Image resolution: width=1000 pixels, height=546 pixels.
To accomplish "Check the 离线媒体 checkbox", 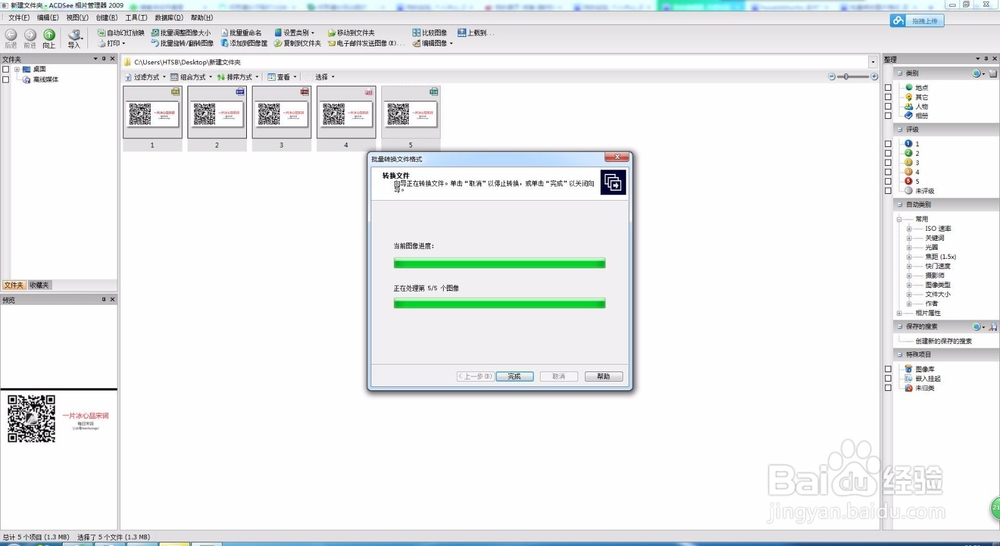I will coord(6,80).
